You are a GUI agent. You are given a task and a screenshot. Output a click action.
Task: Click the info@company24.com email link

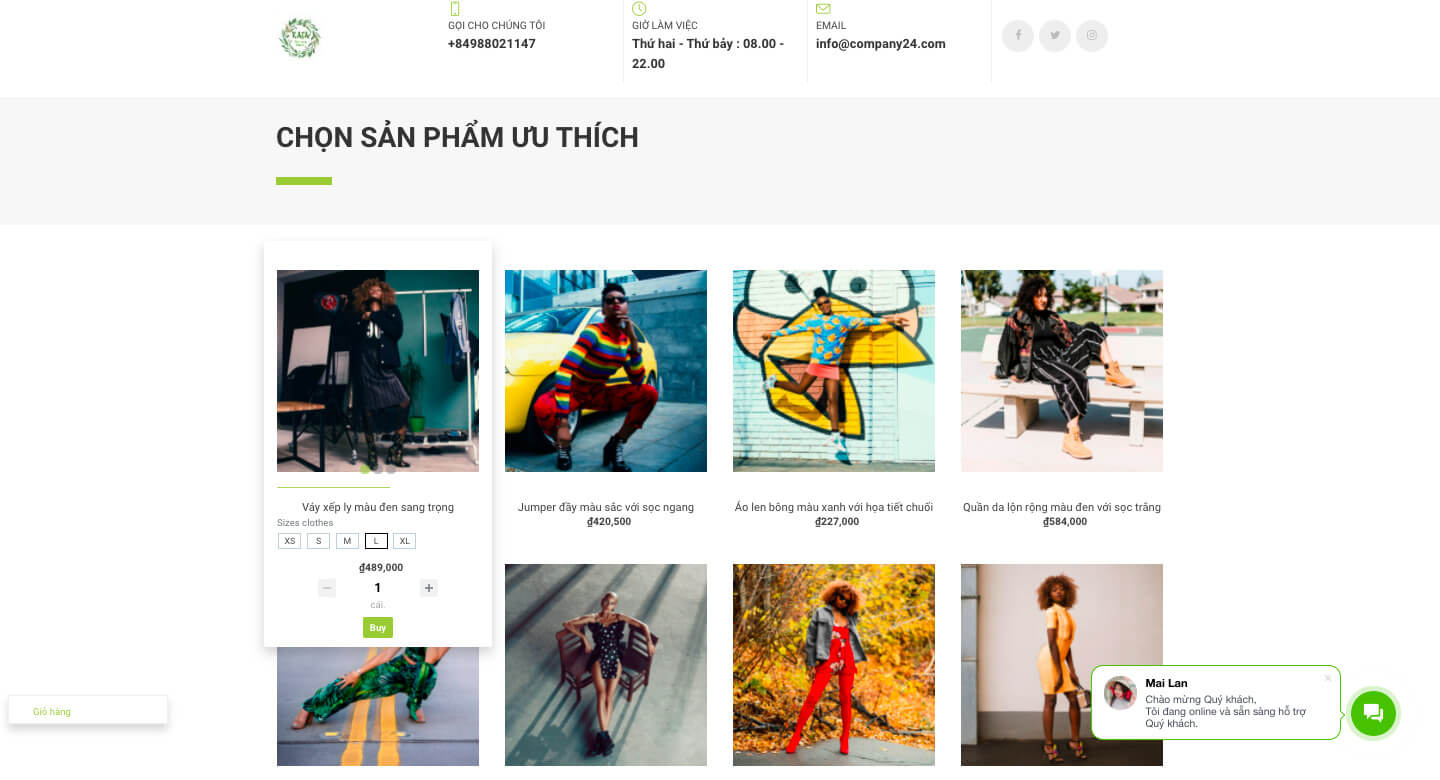point(880,44)
